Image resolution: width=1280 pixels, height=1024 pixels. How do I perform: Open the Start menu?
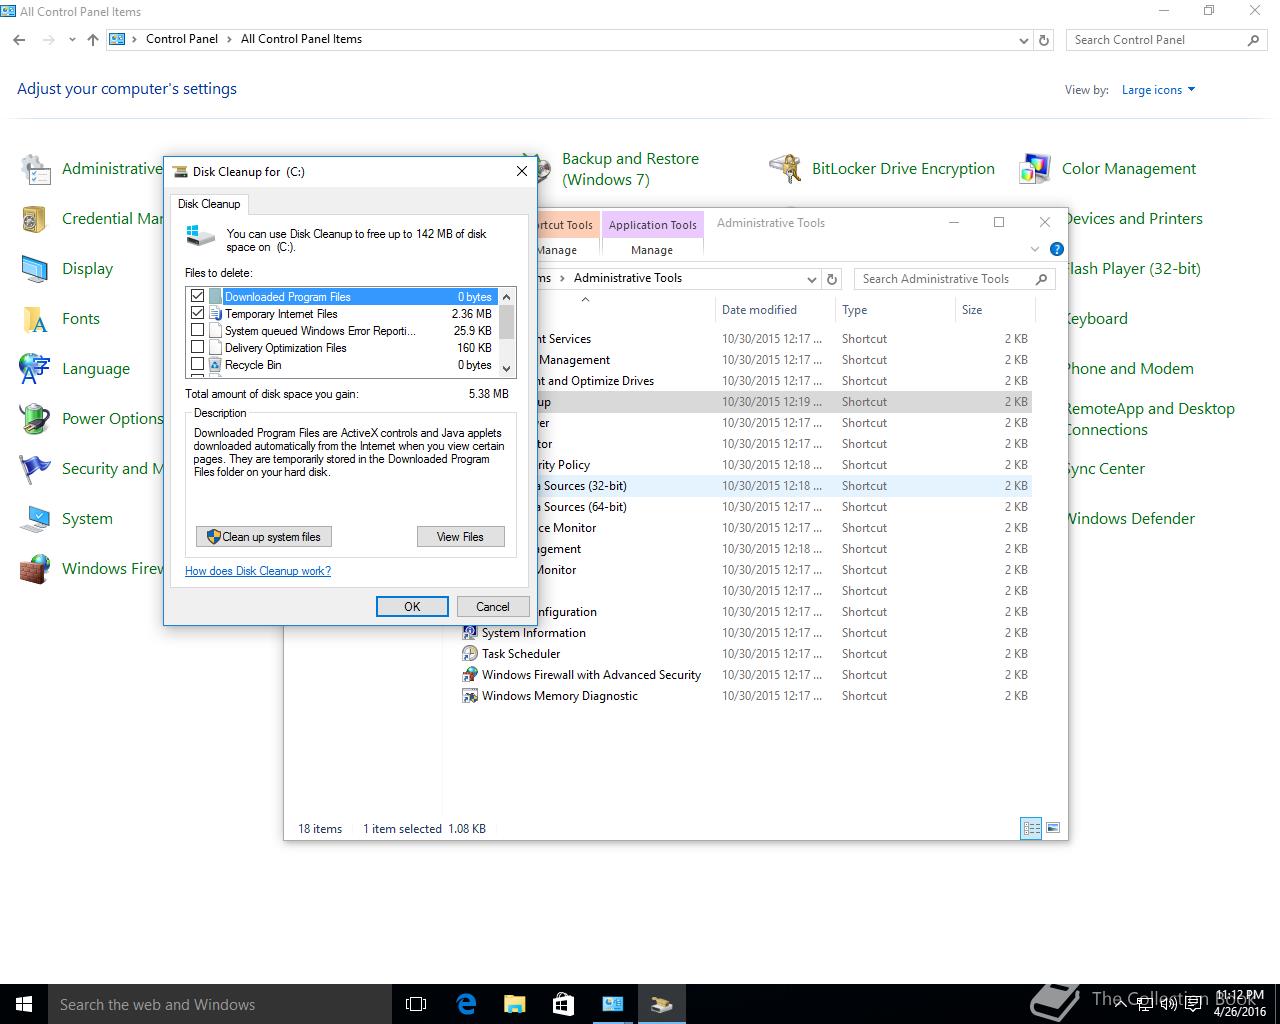(24, 1004)
